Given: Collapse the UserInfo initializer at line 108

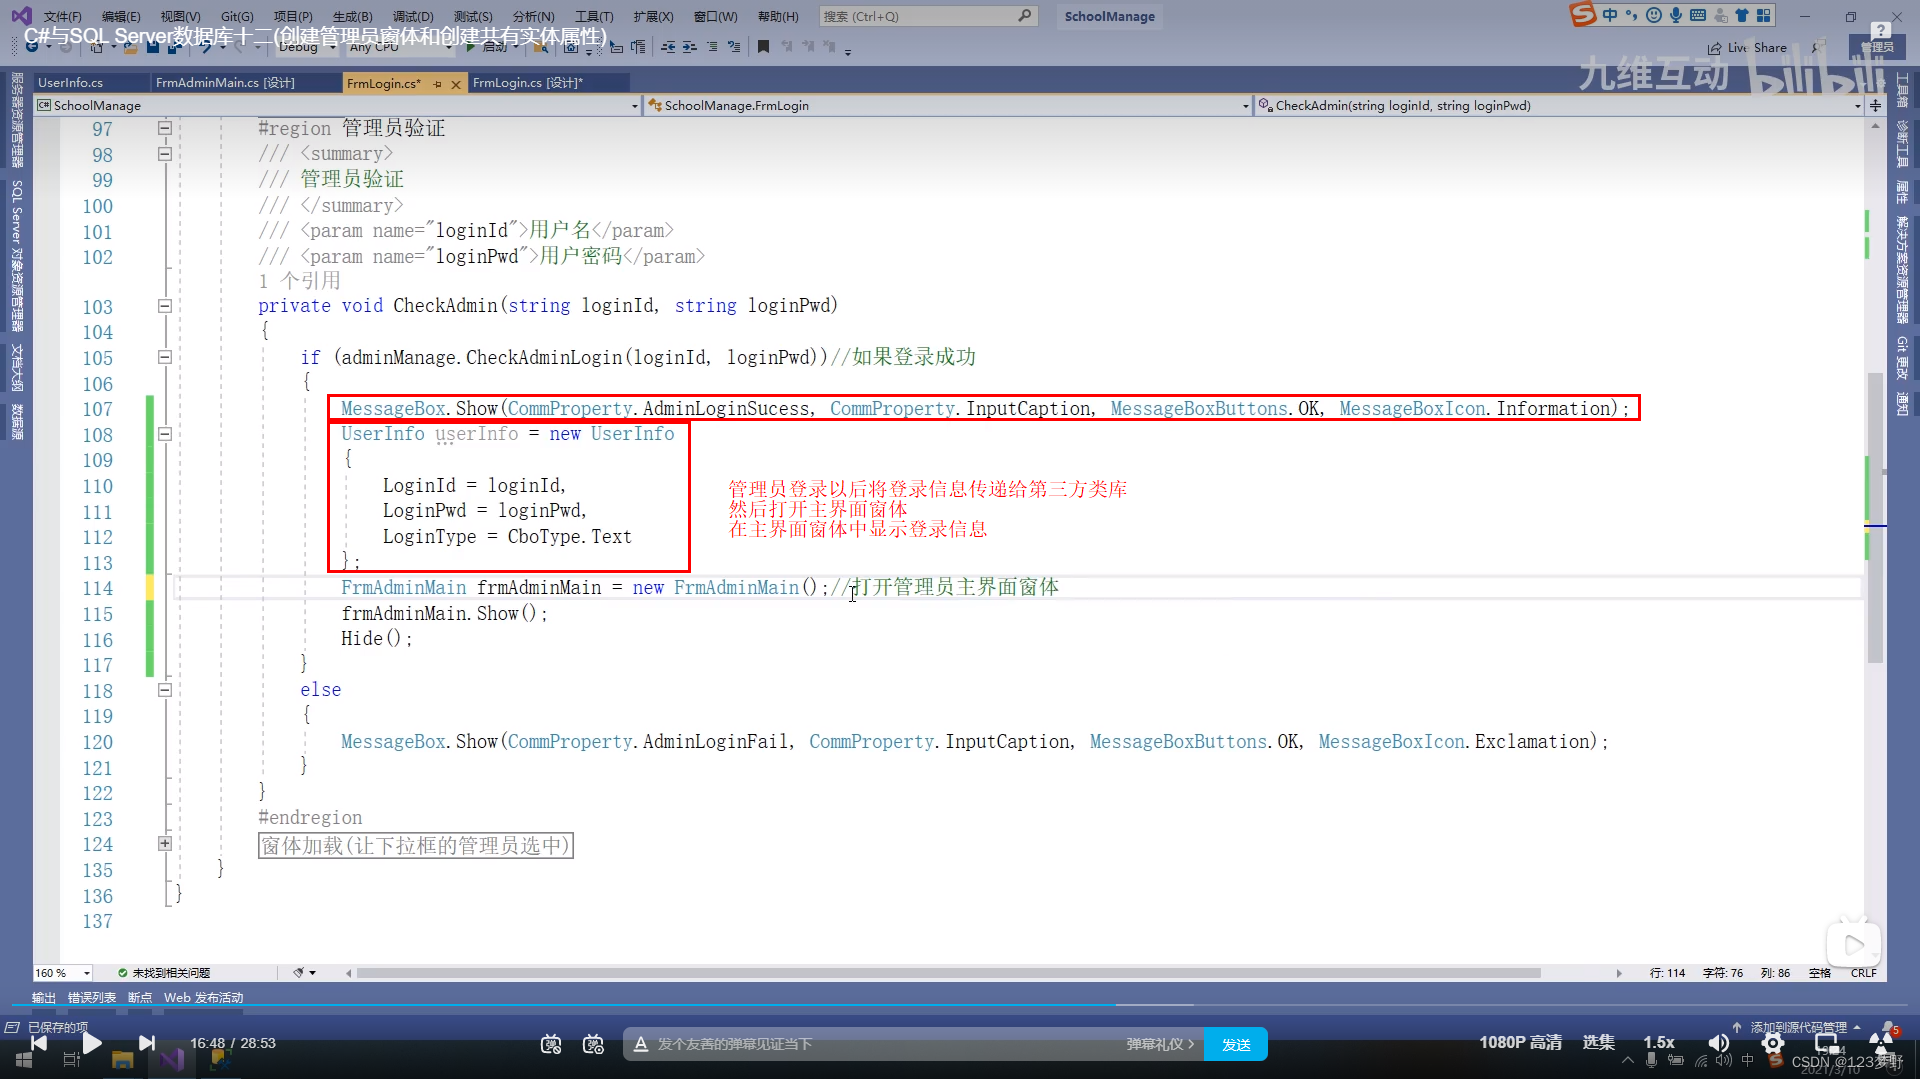Looking at the screenshot, I should pyautogui.click(x=165, y=434).
